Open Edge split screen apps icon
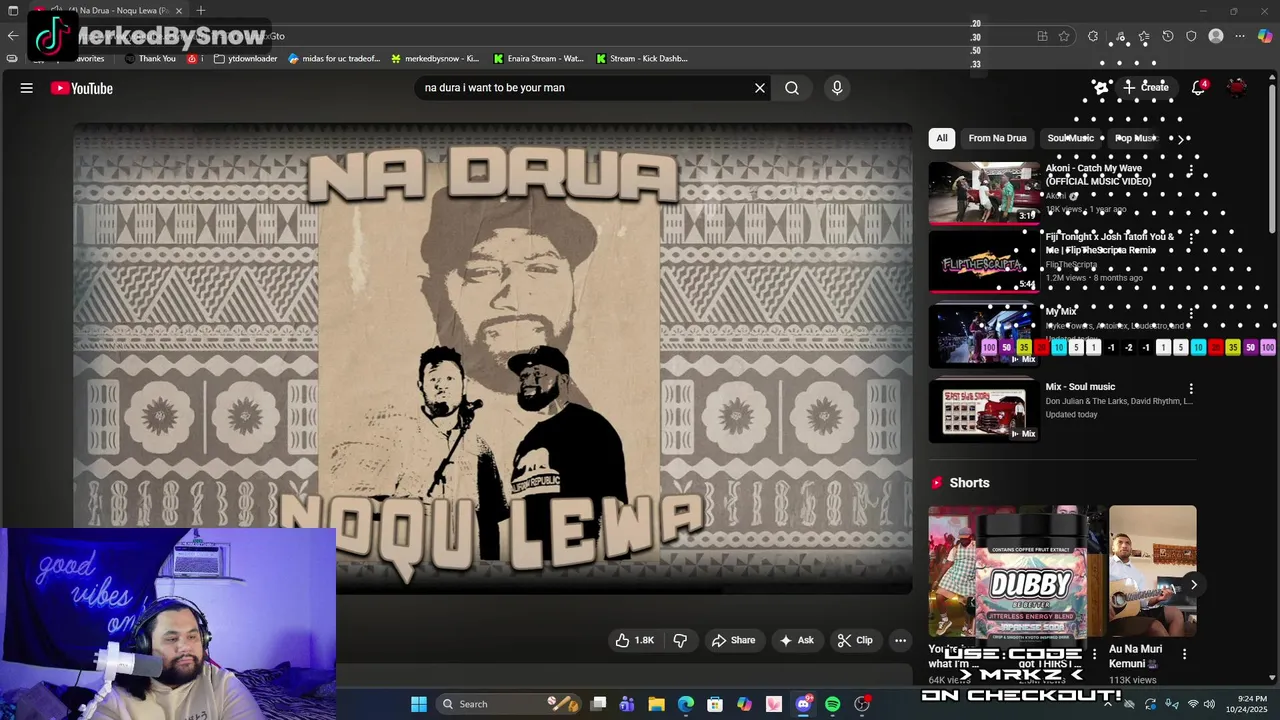The image size is (1280, 720). click(x=1042, y=36)
